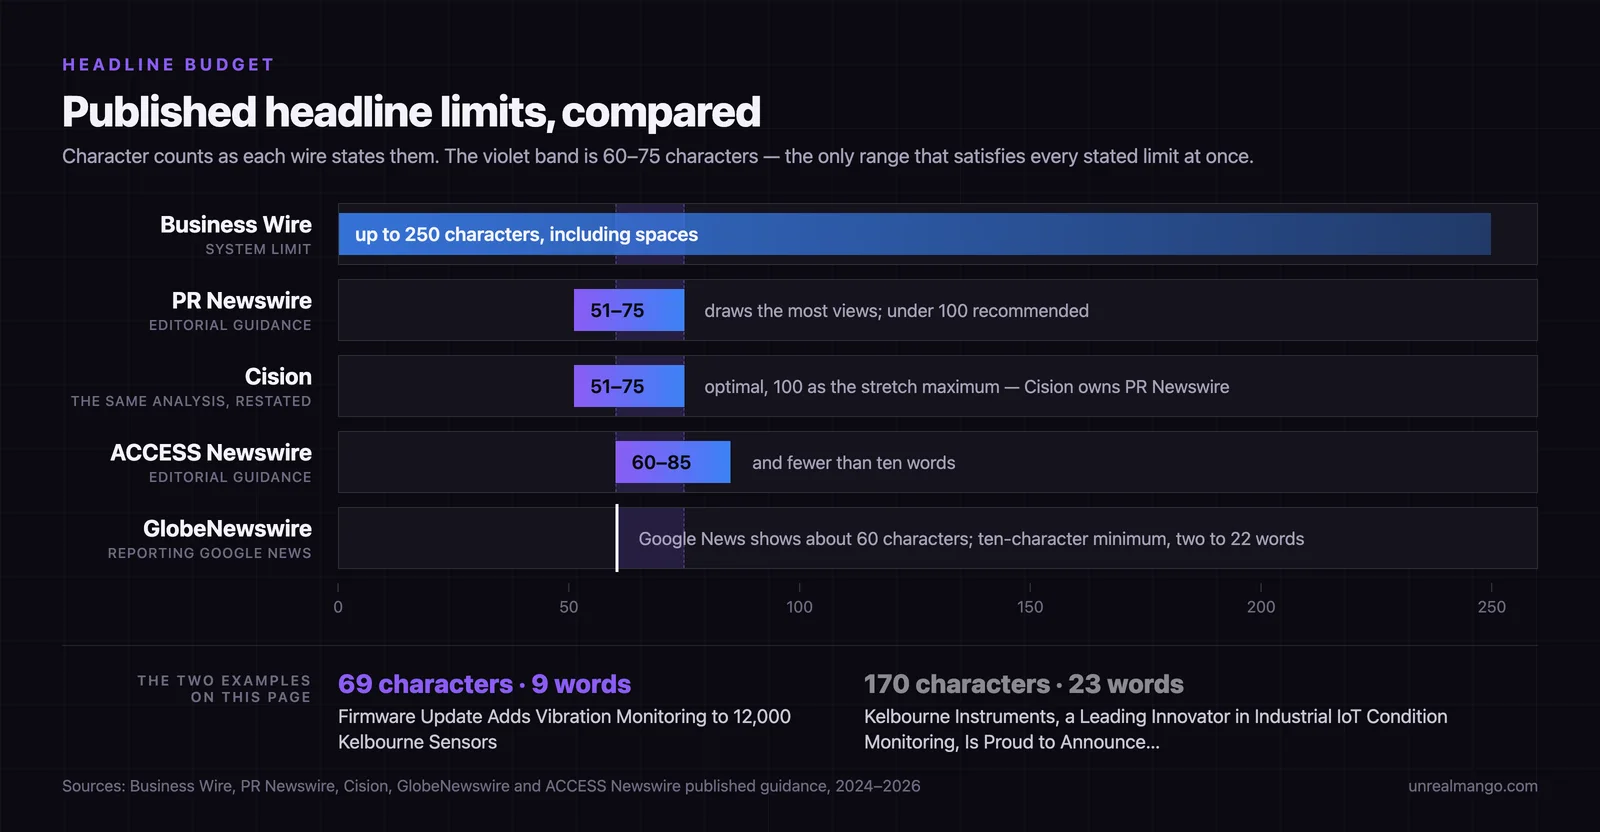Screen dimensions: 1600x832
Task: Click the SYSTEM LIMIT sublabel
Action: click(258, 249)
